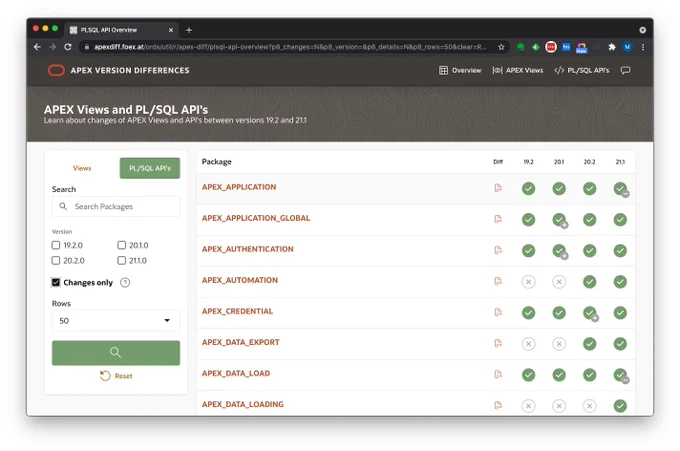Image resolution: width=680 pixels, height=451 pixels.
Task: Open diff icon for APEX_AUTOMATION
Action: (x=498, y=281)
